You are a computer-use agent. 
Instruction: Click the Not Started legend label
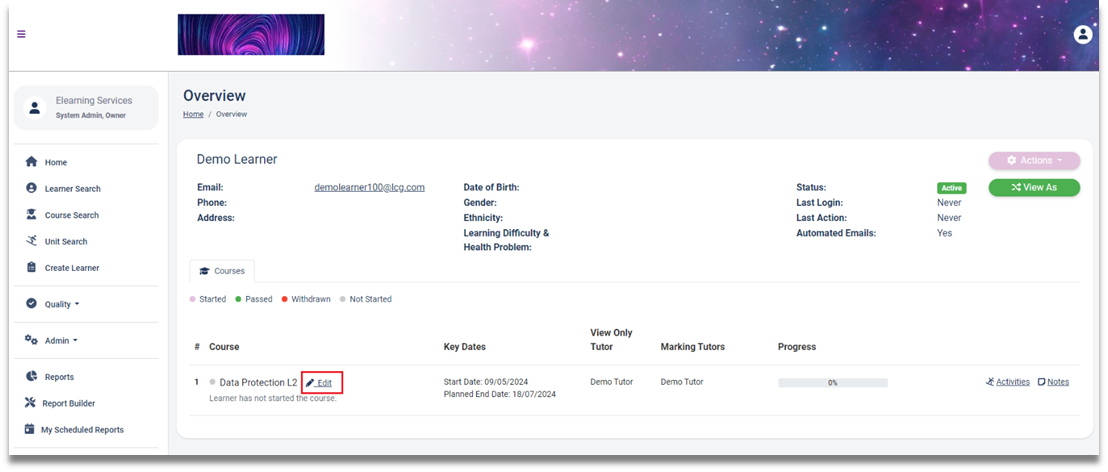(370, 300)
